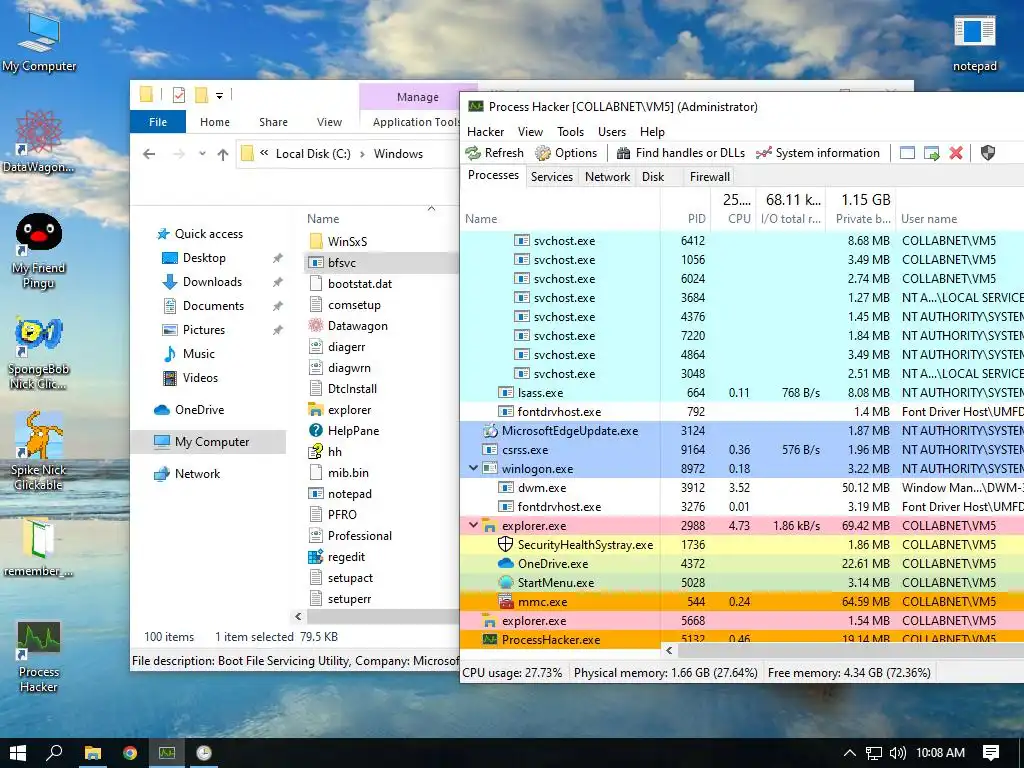Open My Friend Pingu desktop shortcut

(x=39, y=251)
